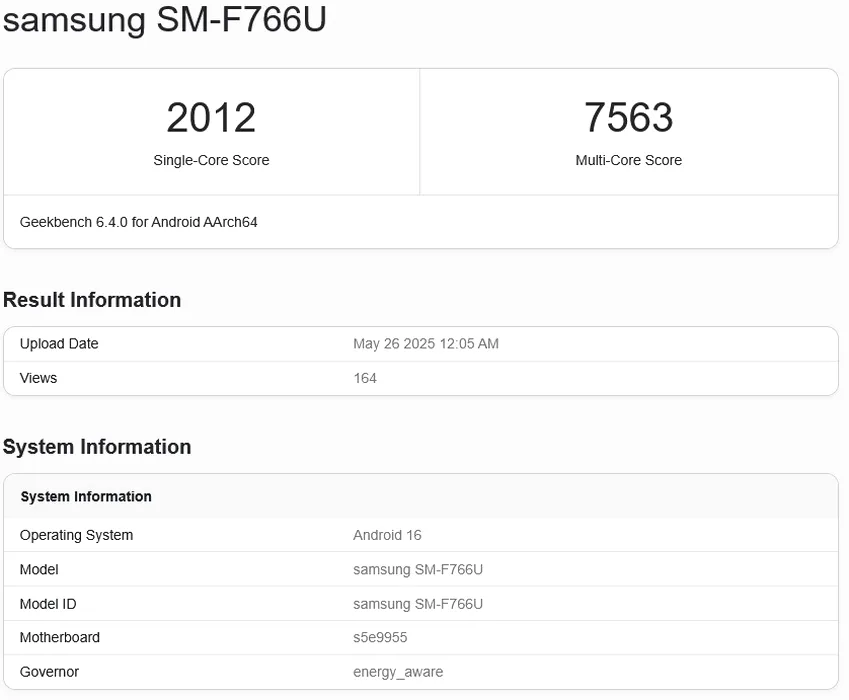Click the large System Information section heading
Screen dimensions: 849x700
tap(97, 447)
